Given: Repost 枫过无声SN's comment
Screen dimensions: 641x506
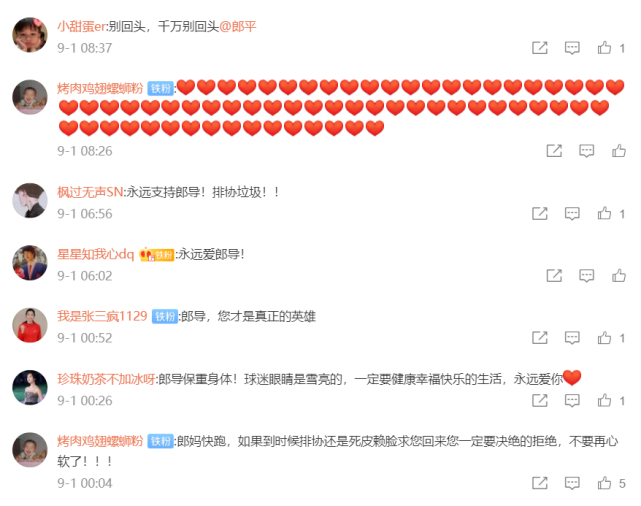Looking at the screenshot, I should 540,213.
